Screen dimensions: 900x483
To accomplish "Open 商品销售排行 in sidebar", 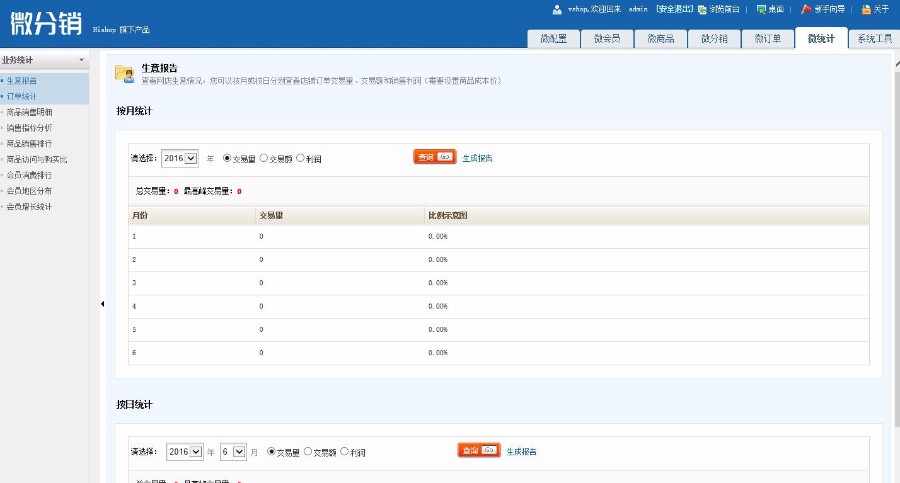I will coord(29,144).
